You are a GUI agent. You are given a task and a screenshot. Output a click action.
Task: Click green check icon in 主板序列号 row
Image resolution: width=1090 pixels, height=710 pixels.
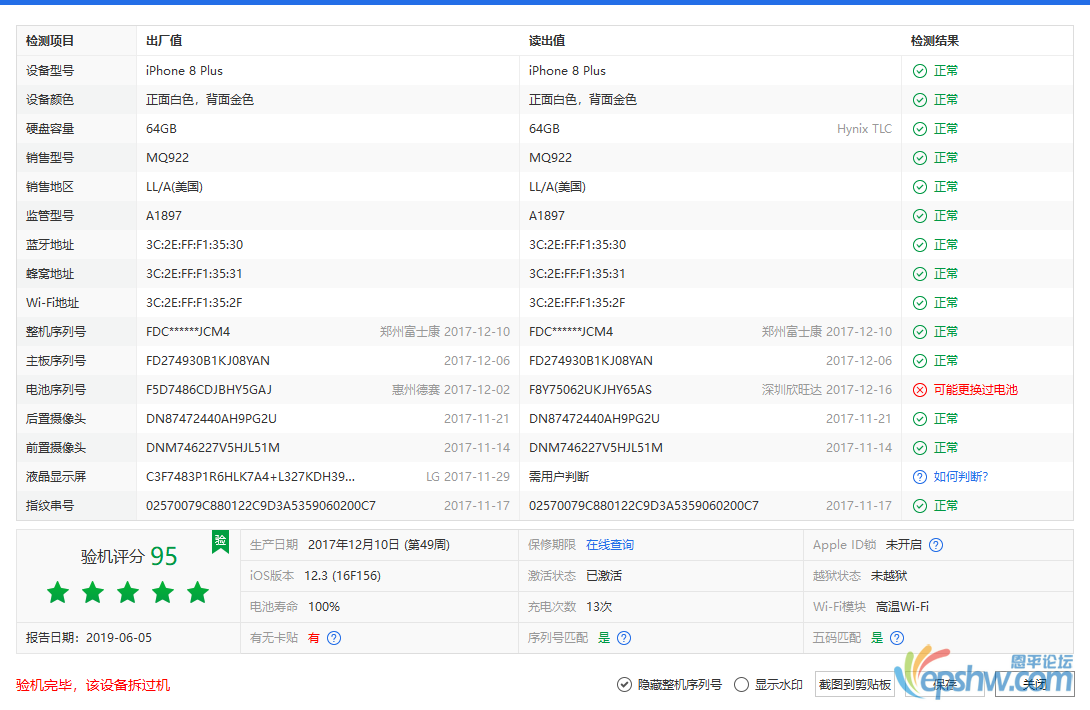(x=920, y=361)
